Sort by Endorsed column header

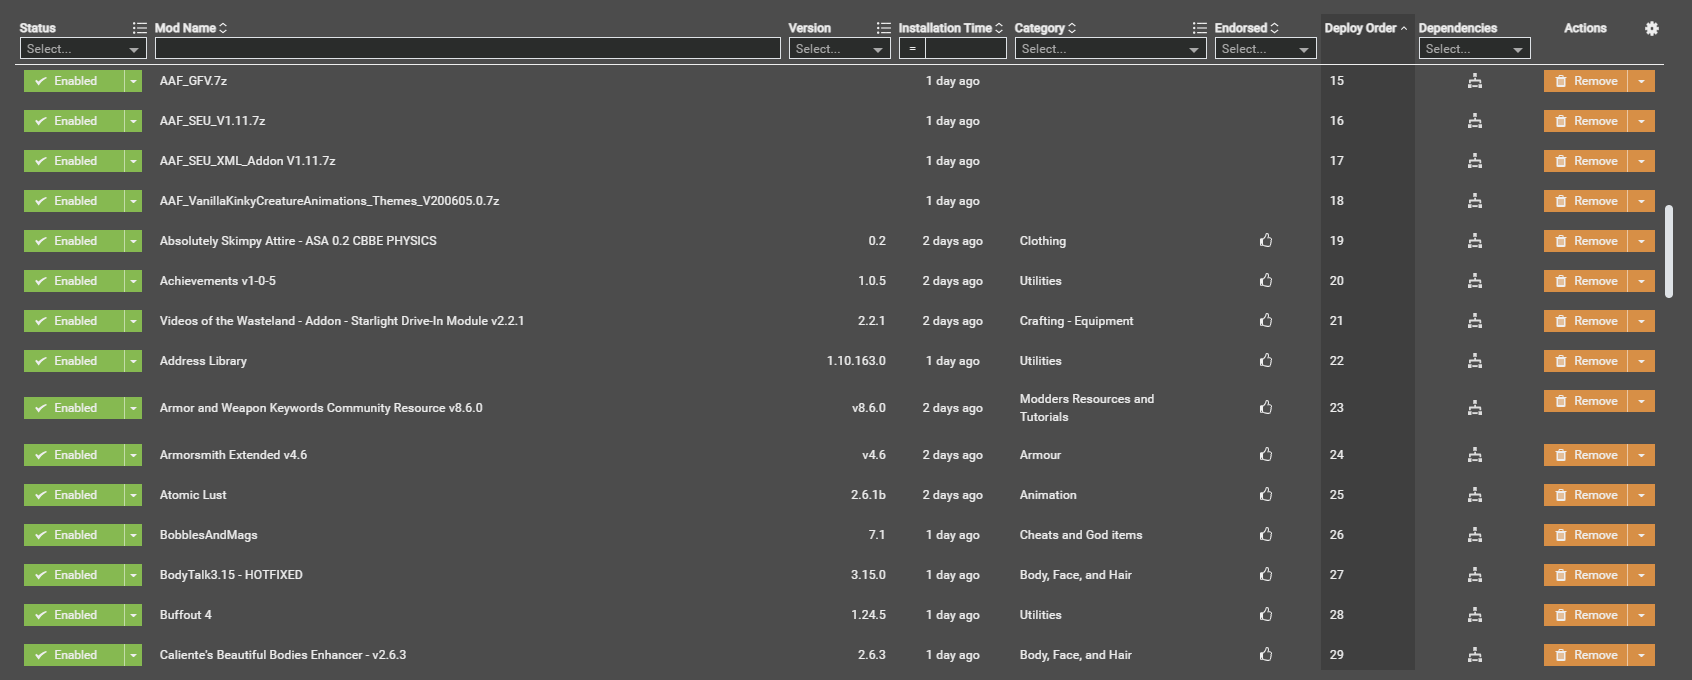pyautogui.click(x=1246, y=28)
